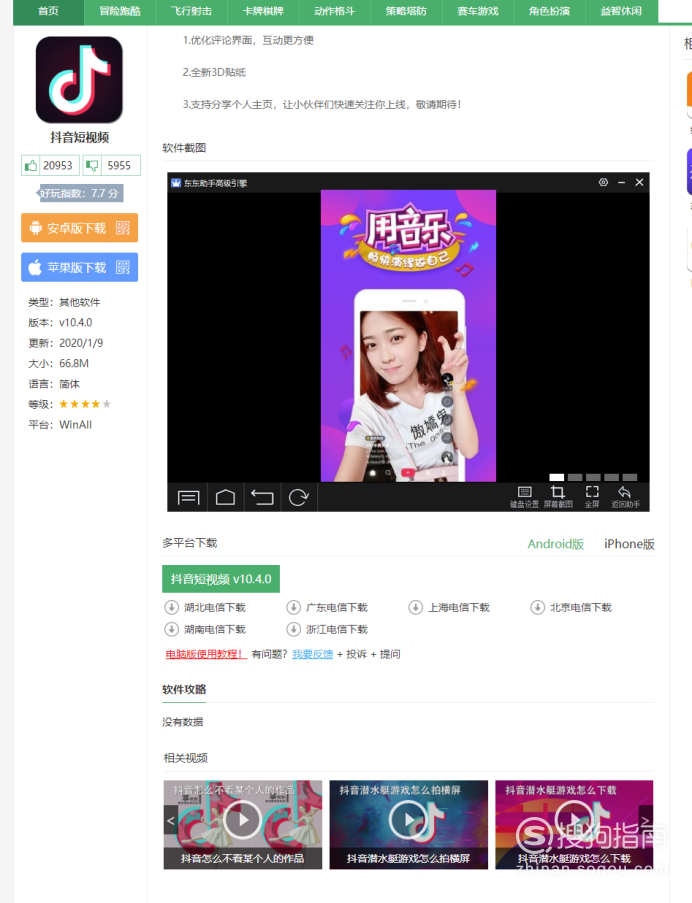Open the 赛车游戏 category tab
The image size is (692, 903).
pyautogui.click(x=478, y=11)
